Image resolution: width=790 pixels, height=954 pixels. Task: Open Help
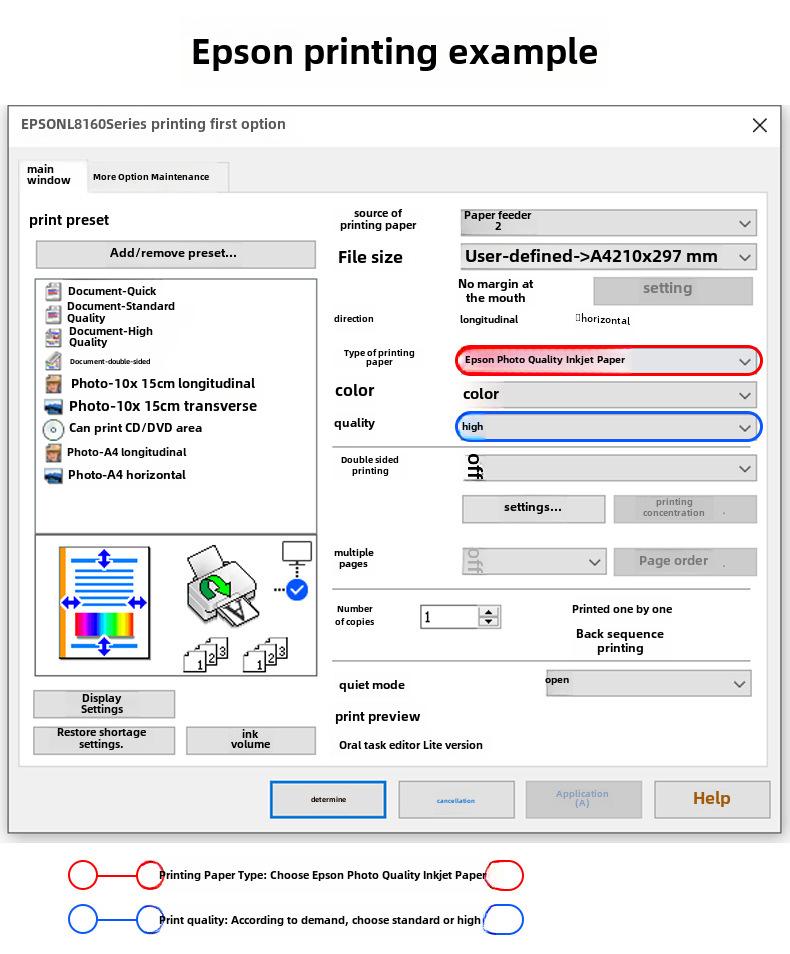[712, 799]
